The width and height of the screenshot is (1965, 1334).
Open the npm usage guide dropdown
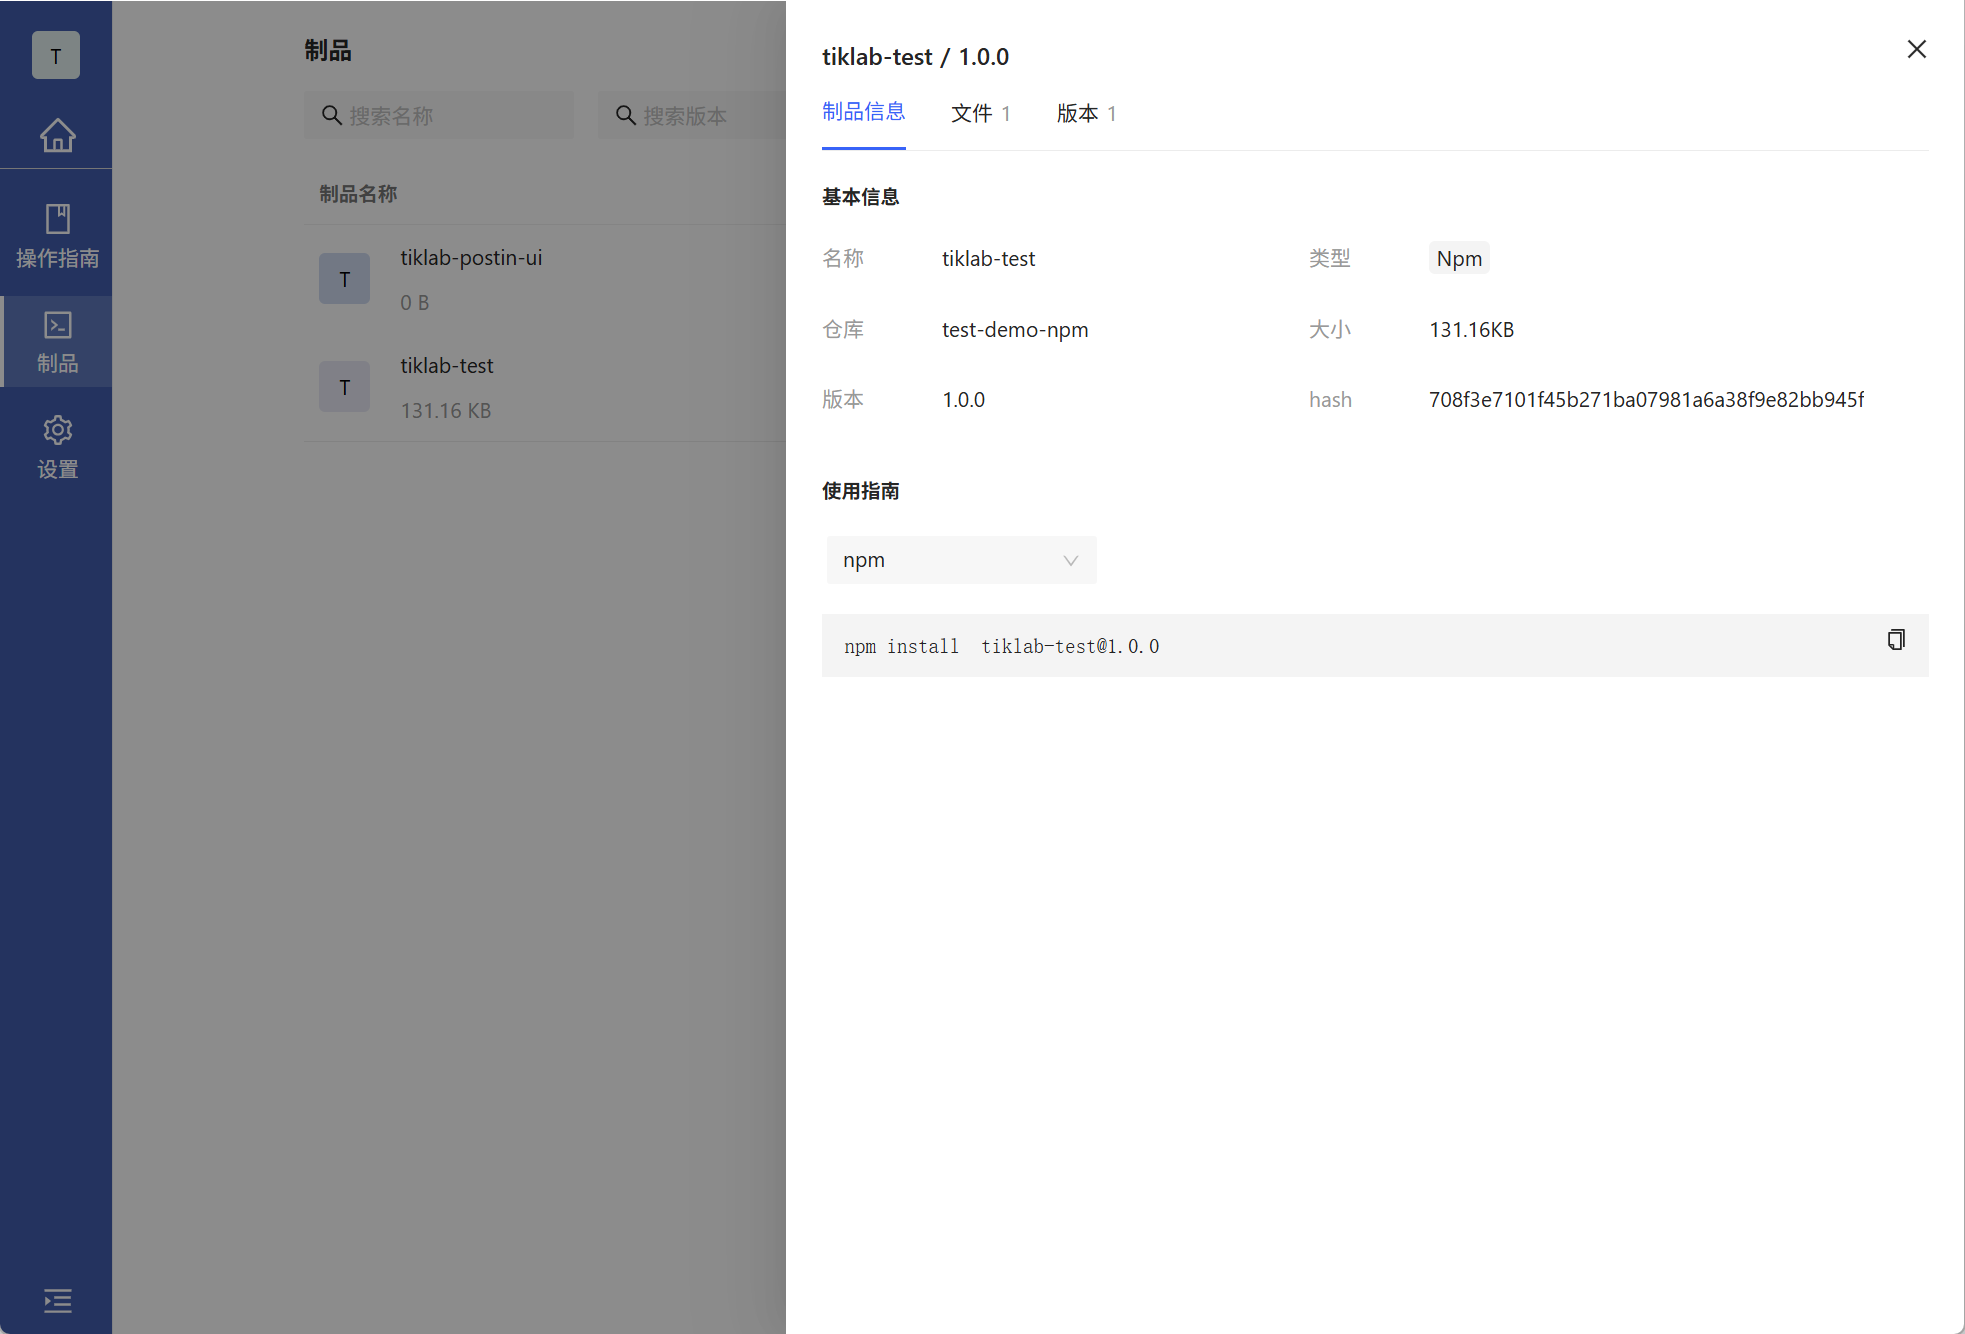960,560
